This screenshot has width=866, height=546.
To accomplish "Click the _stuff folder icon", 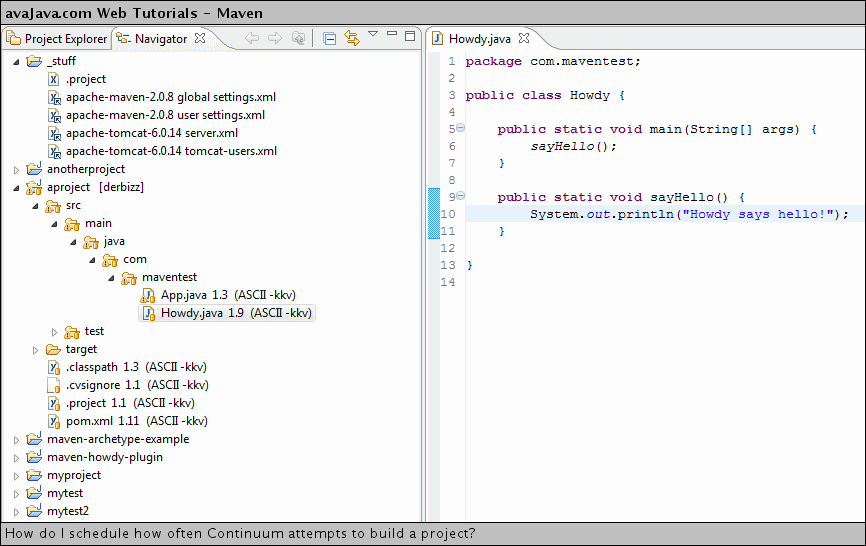I will click(x=34, y=61).
